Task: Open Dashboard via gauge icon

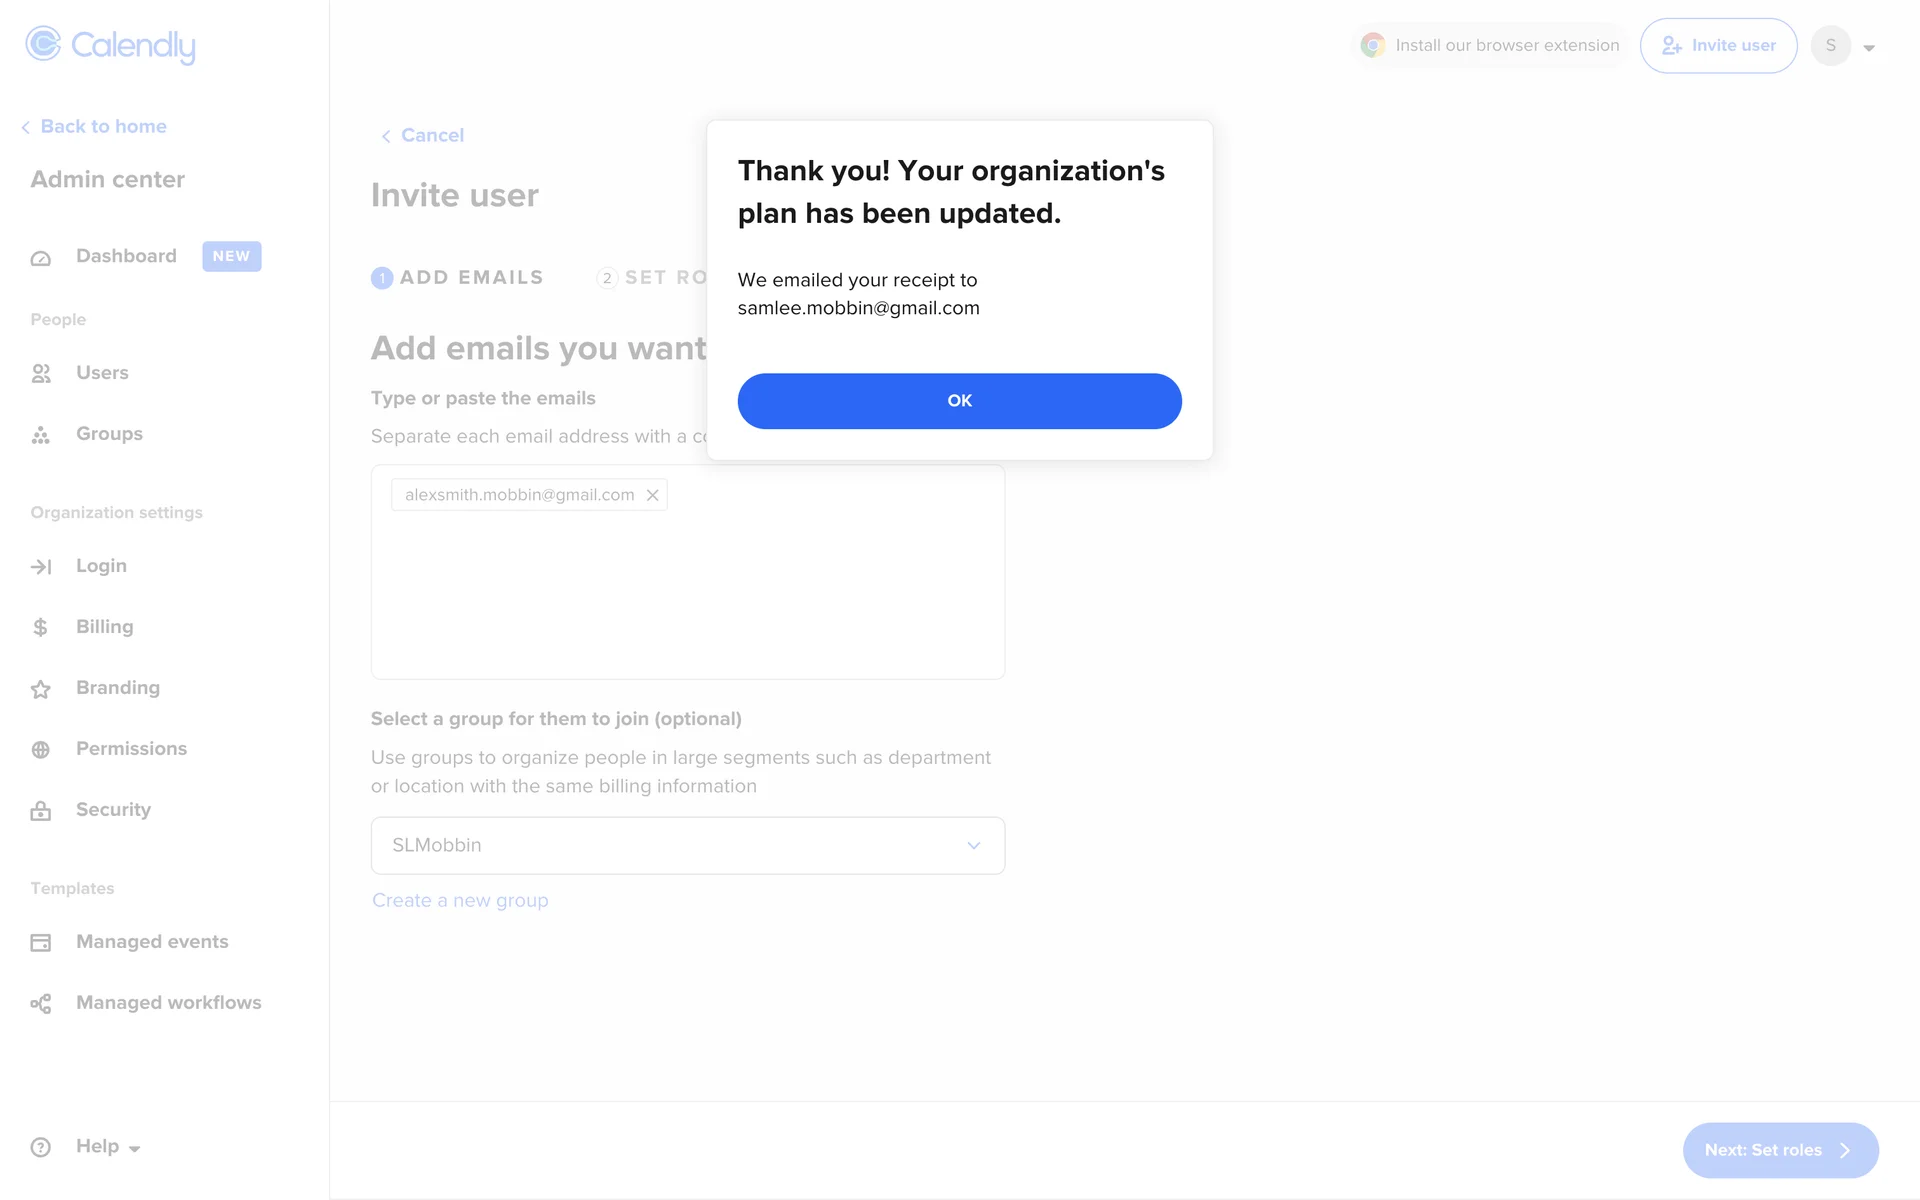Action: click(x=41, y=258)
